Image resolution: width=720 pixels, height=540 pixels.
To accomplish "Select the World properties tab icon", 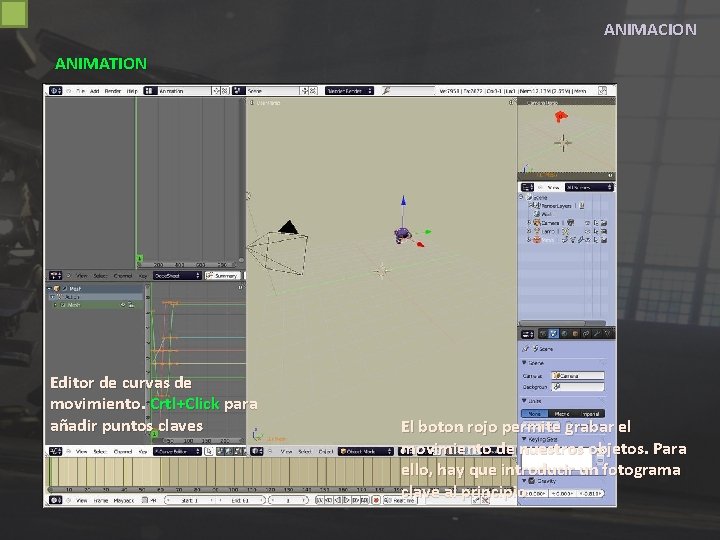I will click(x=564, y=334).
